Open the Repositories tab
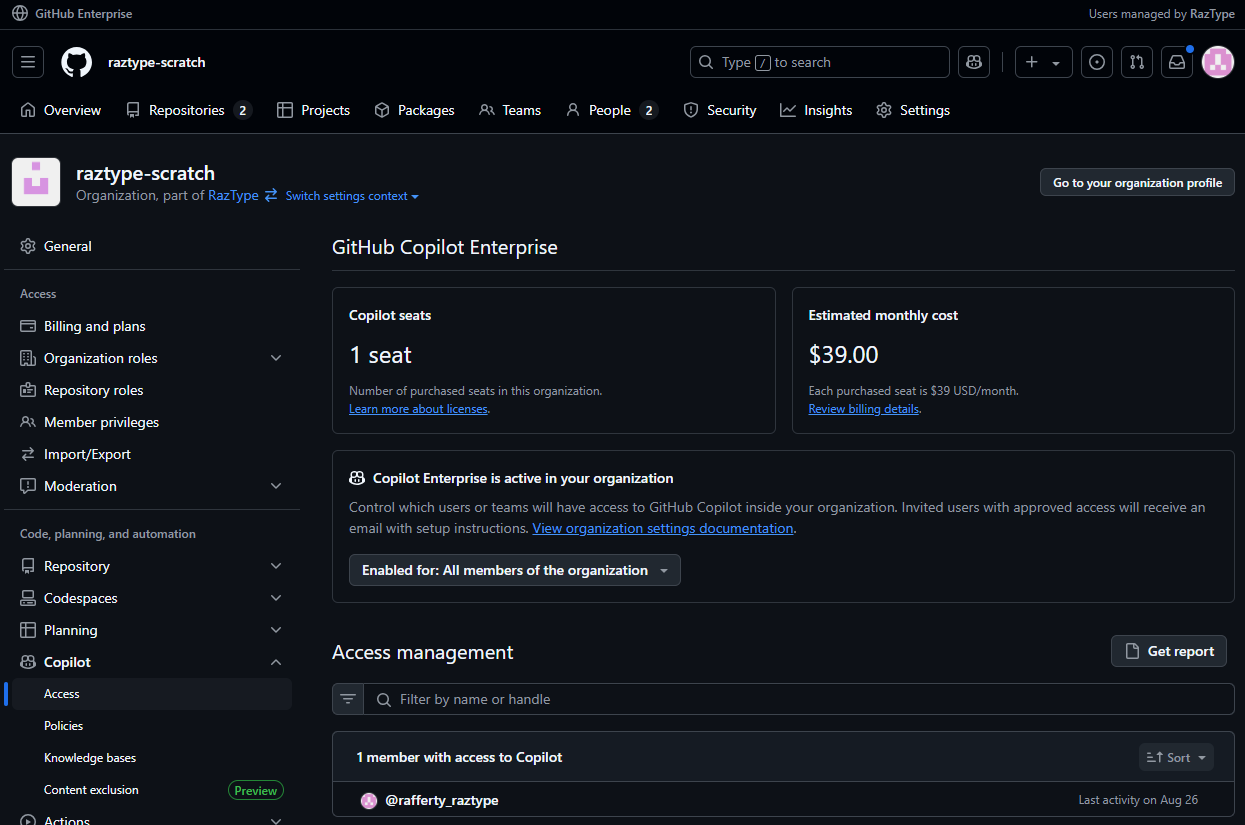Image resolution: width=1245 pixels, height=825 pixels. coord(187,110)
